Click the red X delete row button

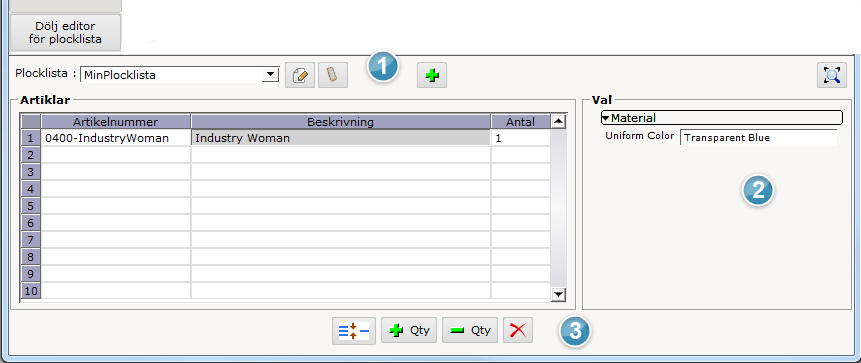[518, 330]
